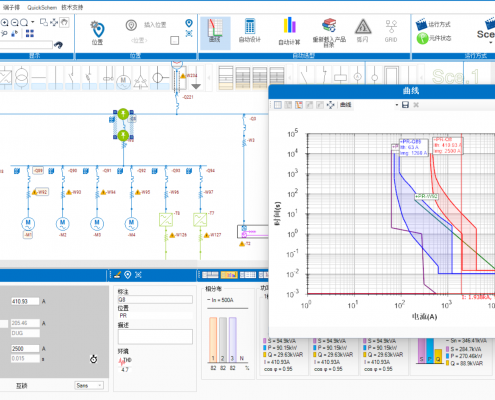
Task: Click the 自动设计 calculator icon
Action: pyautogui.click(x=250, y=31)
